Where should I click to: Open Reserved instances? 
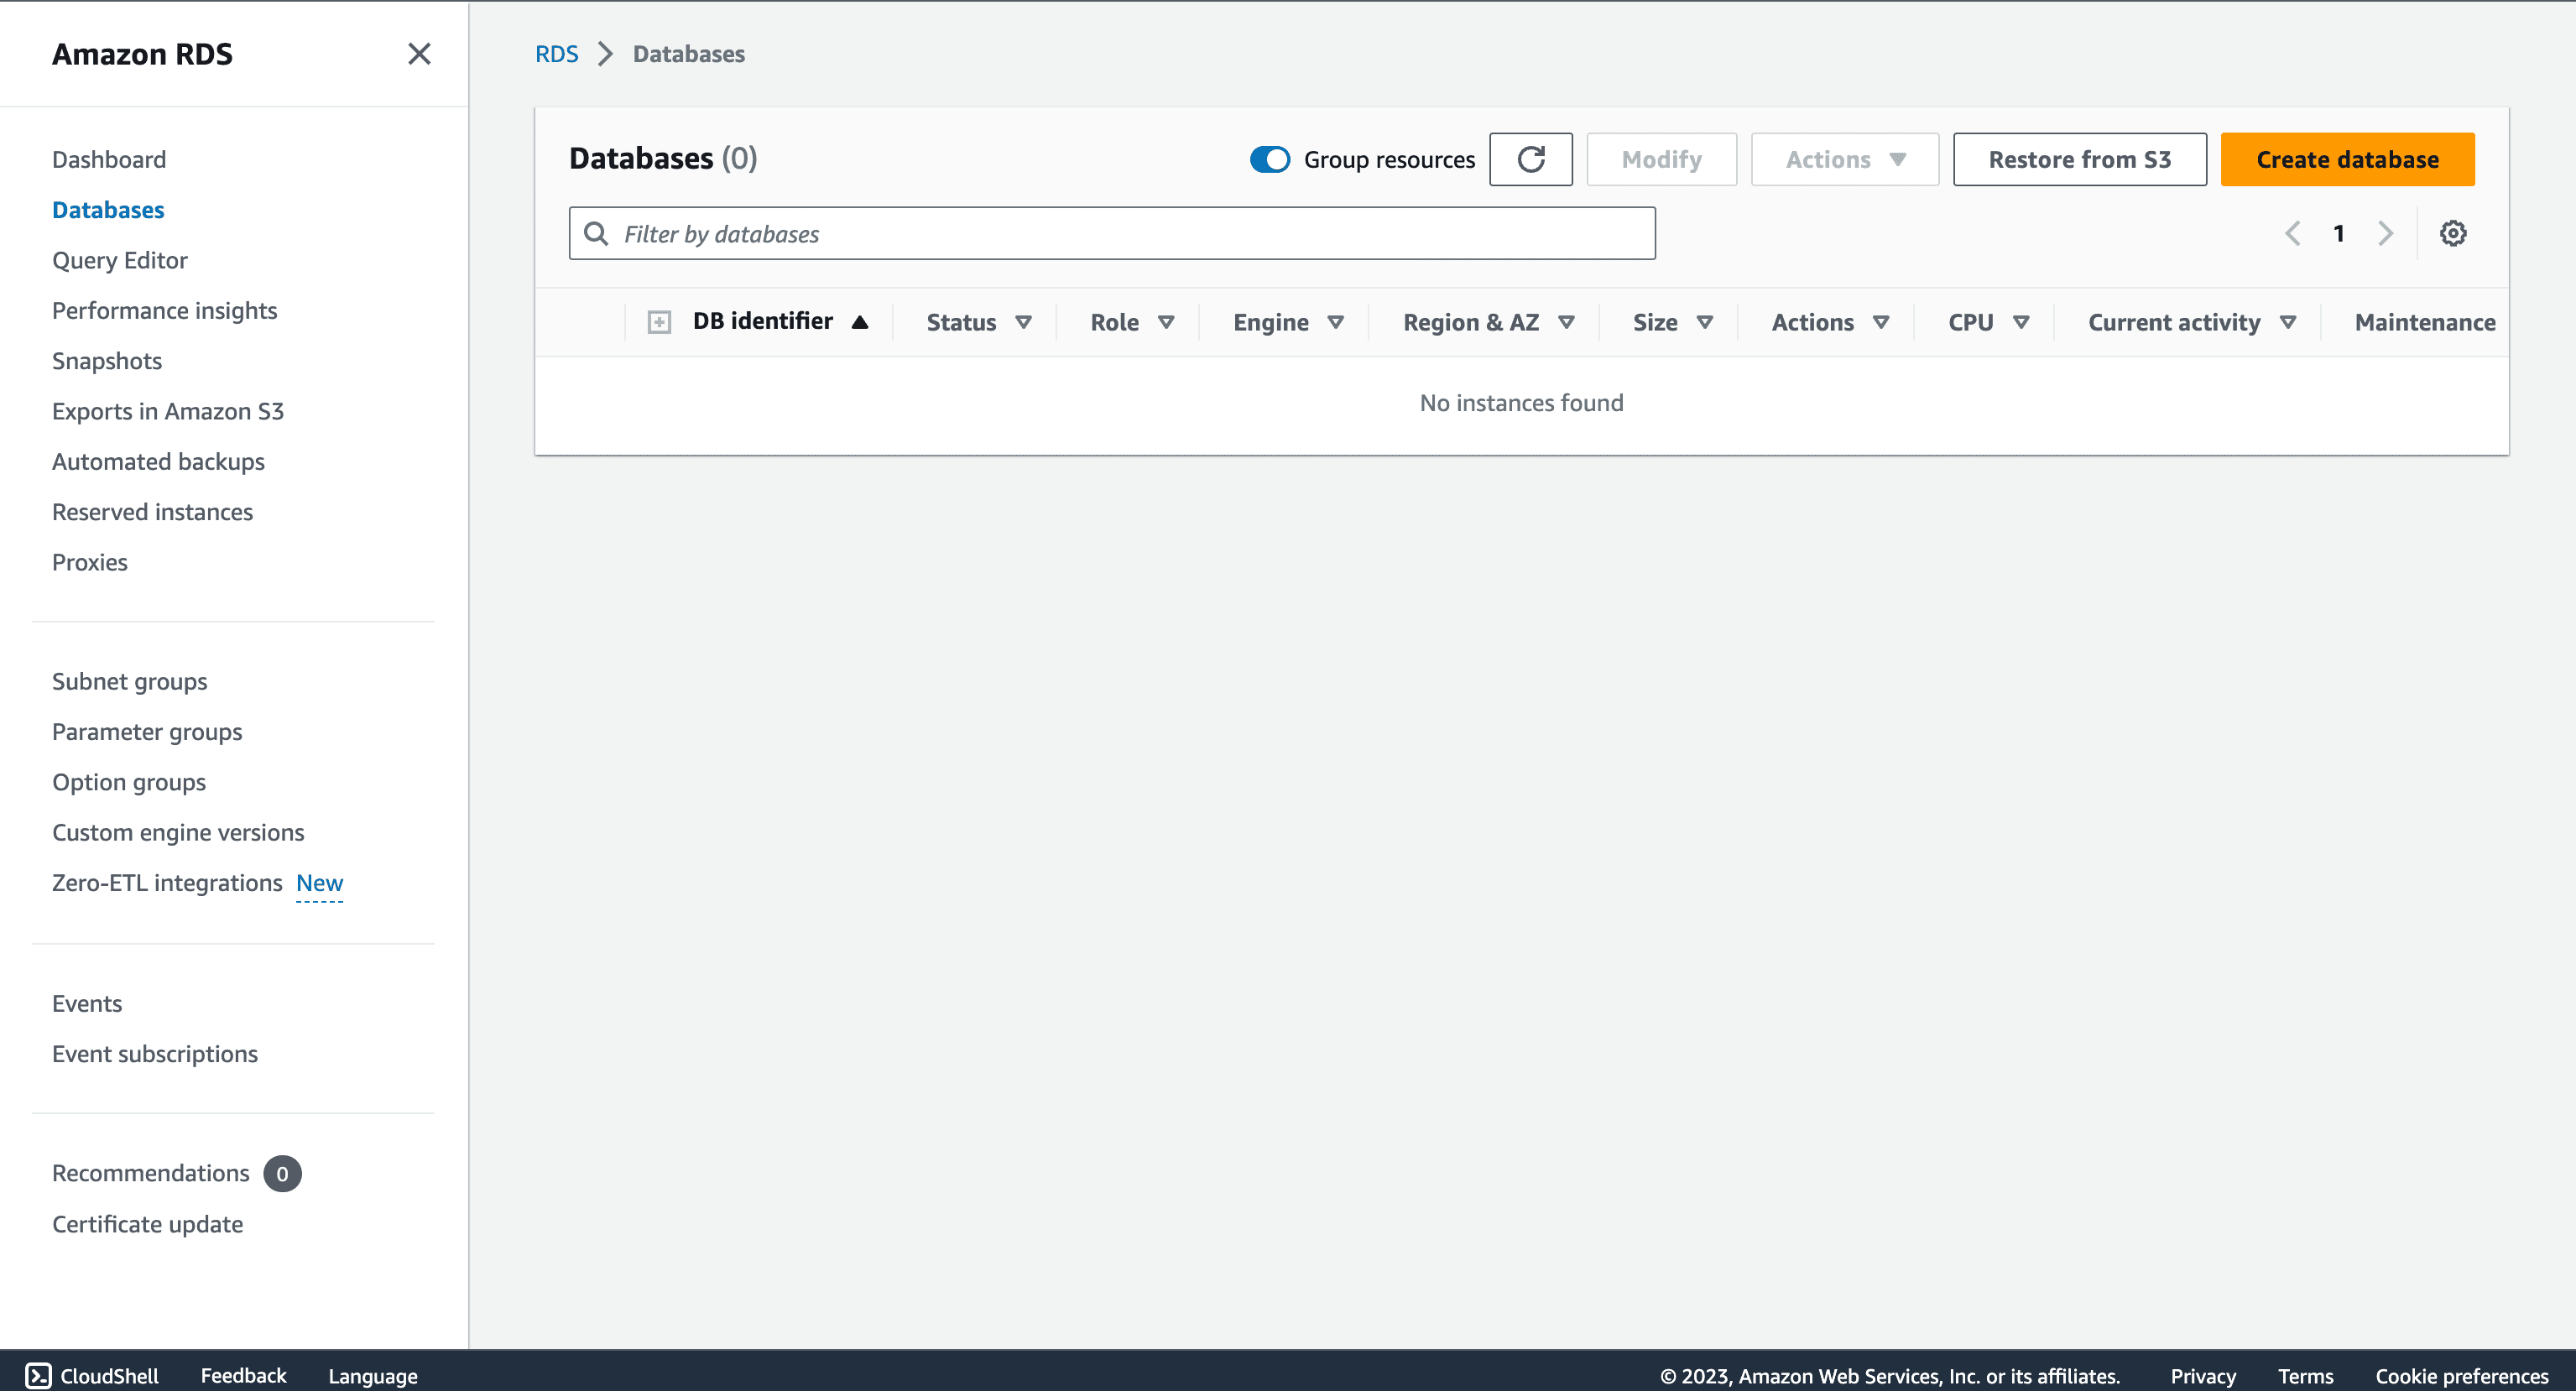(153, 512)
